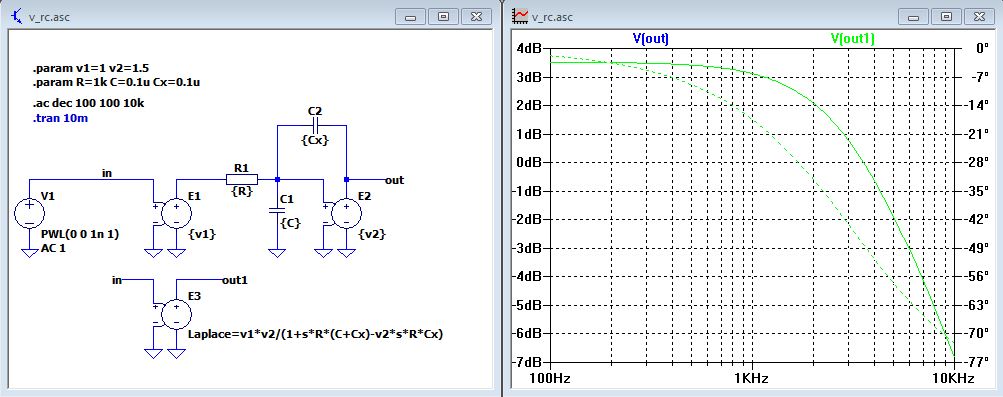Select the E2 controlled source symbol
1003x397 pixels.
click(346, 213)
